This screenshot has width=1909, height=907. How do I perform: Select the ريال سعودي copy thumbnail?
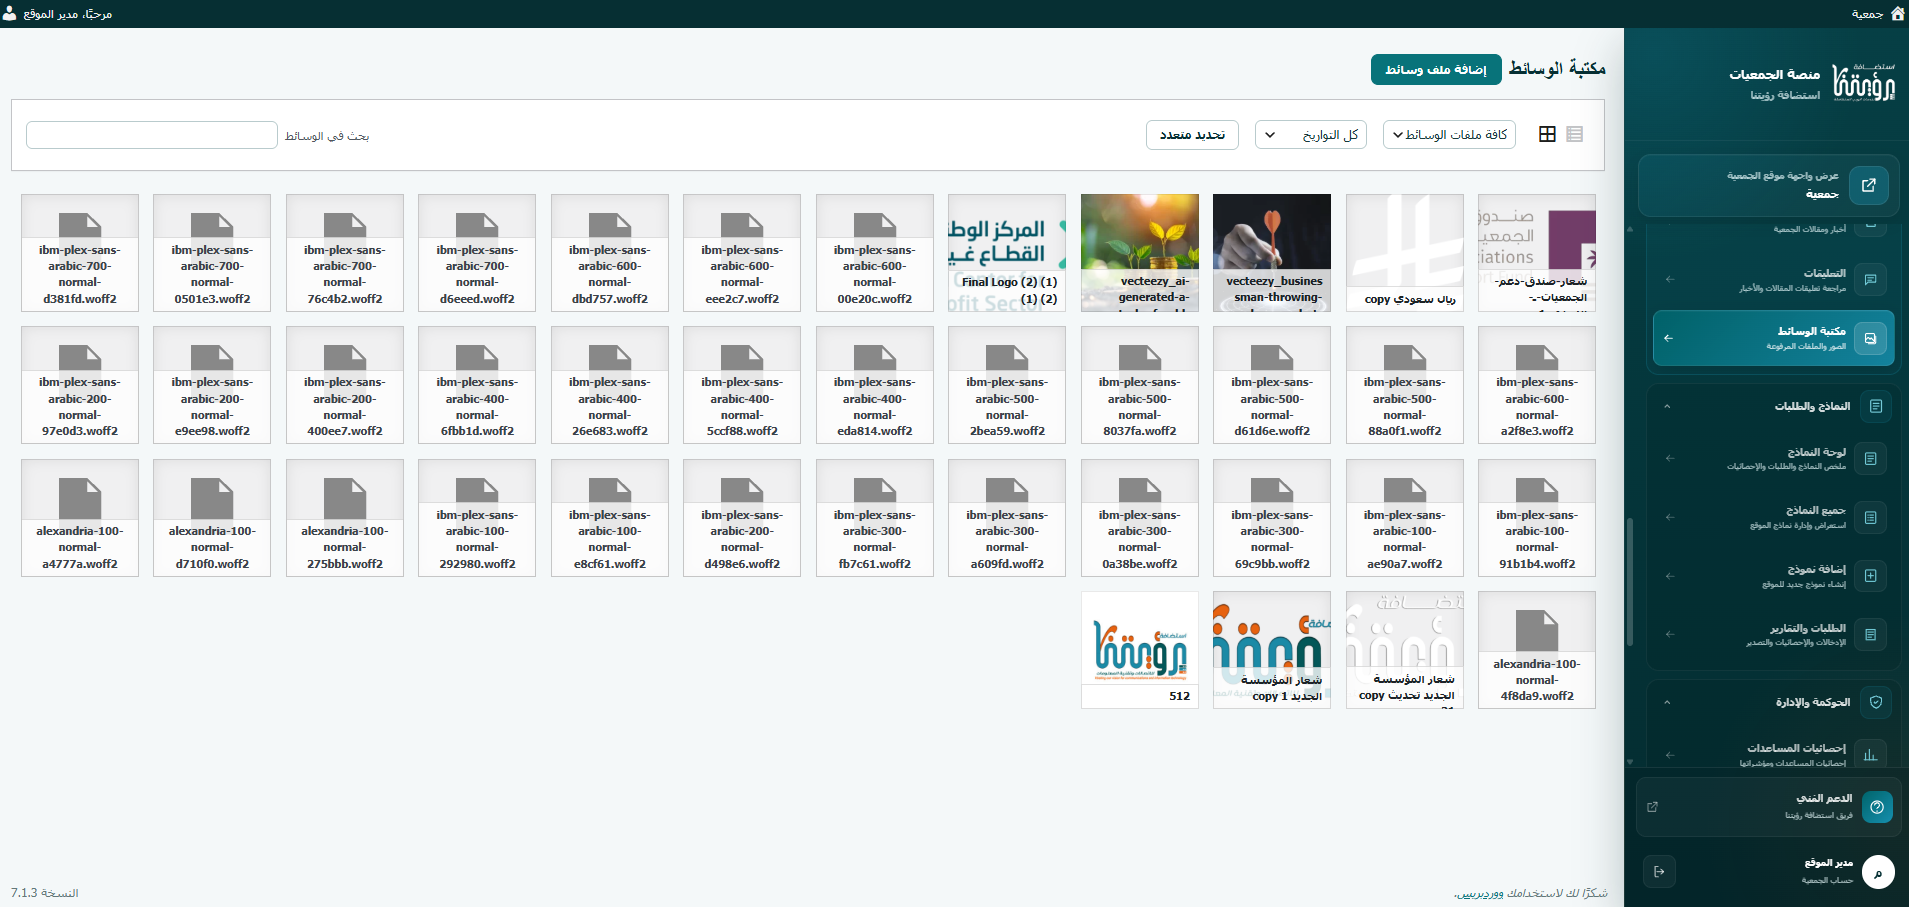(x=1405, y=253)
